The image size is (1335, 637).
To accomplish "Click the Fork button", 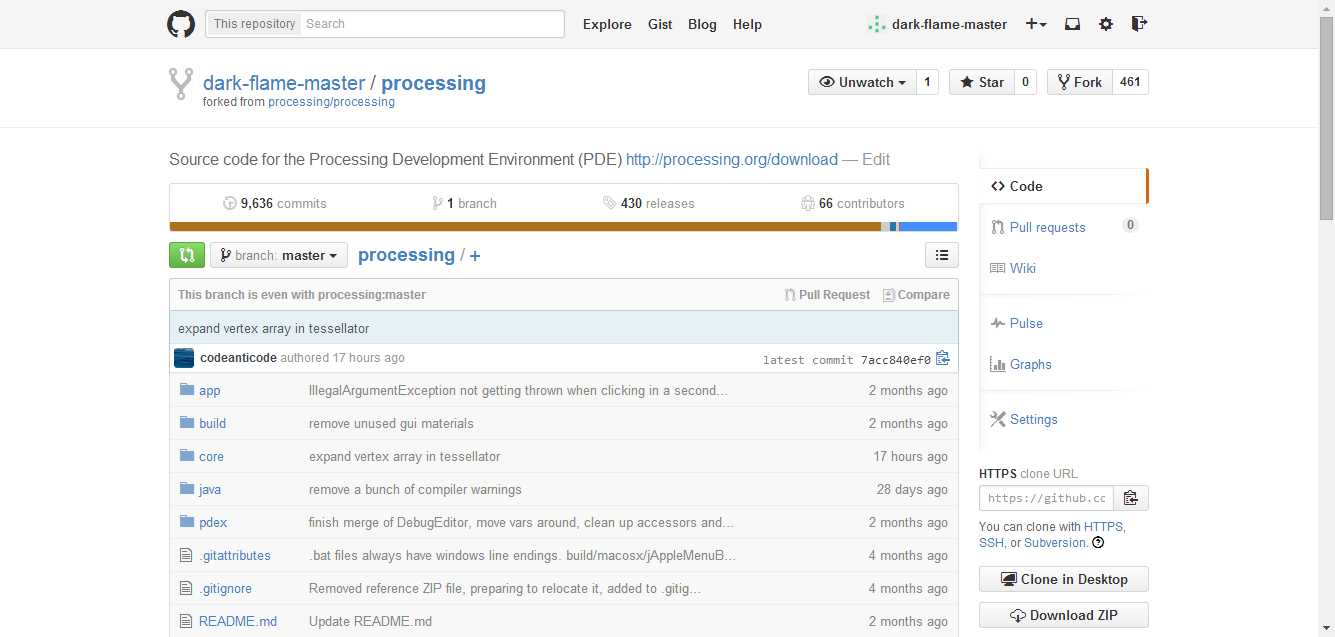I will 1079,82.
